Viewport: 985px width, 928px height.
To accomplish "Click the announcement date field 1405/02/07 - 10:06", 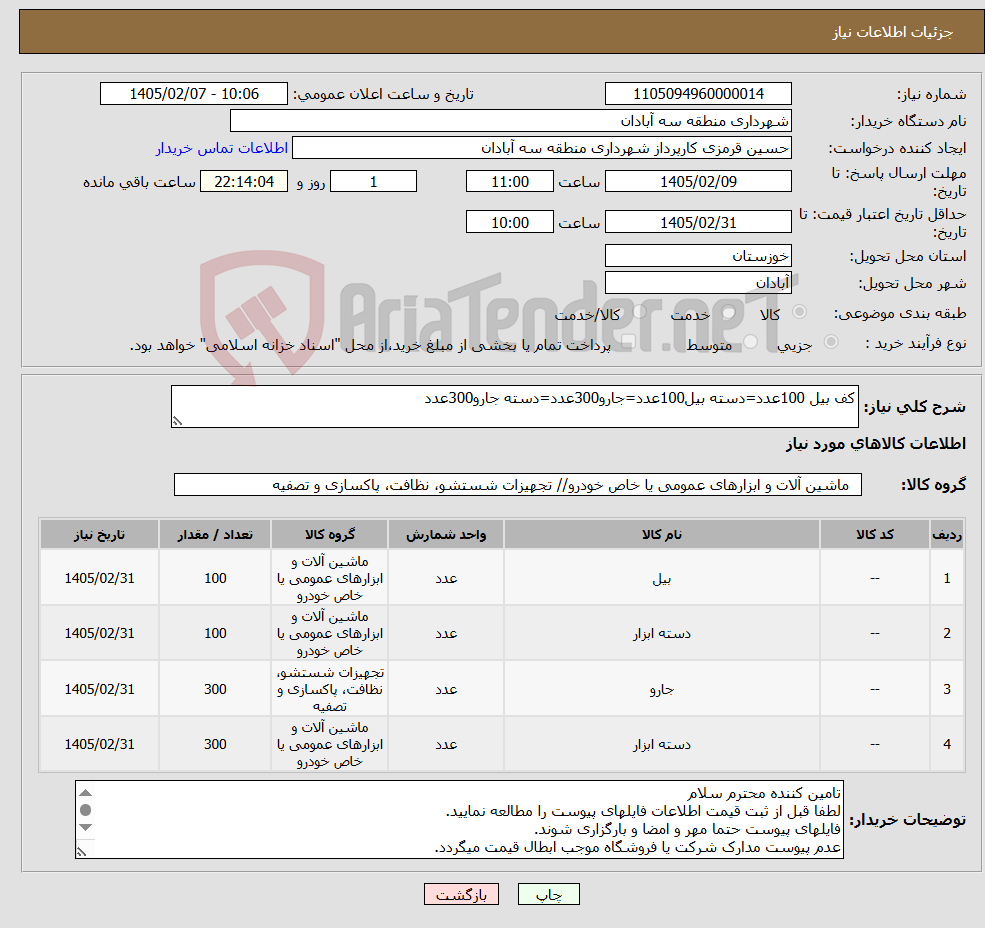I will 193,94.
